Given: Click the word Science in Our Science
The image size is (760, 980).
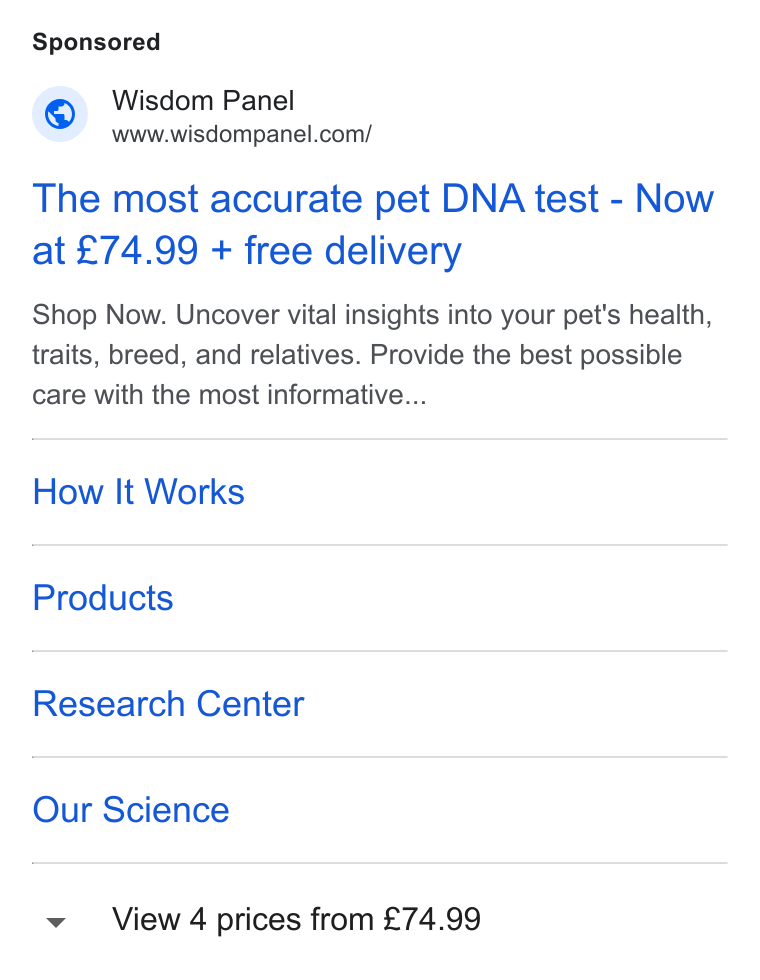Looking at the screenshot, I should [x=166, y=810].
